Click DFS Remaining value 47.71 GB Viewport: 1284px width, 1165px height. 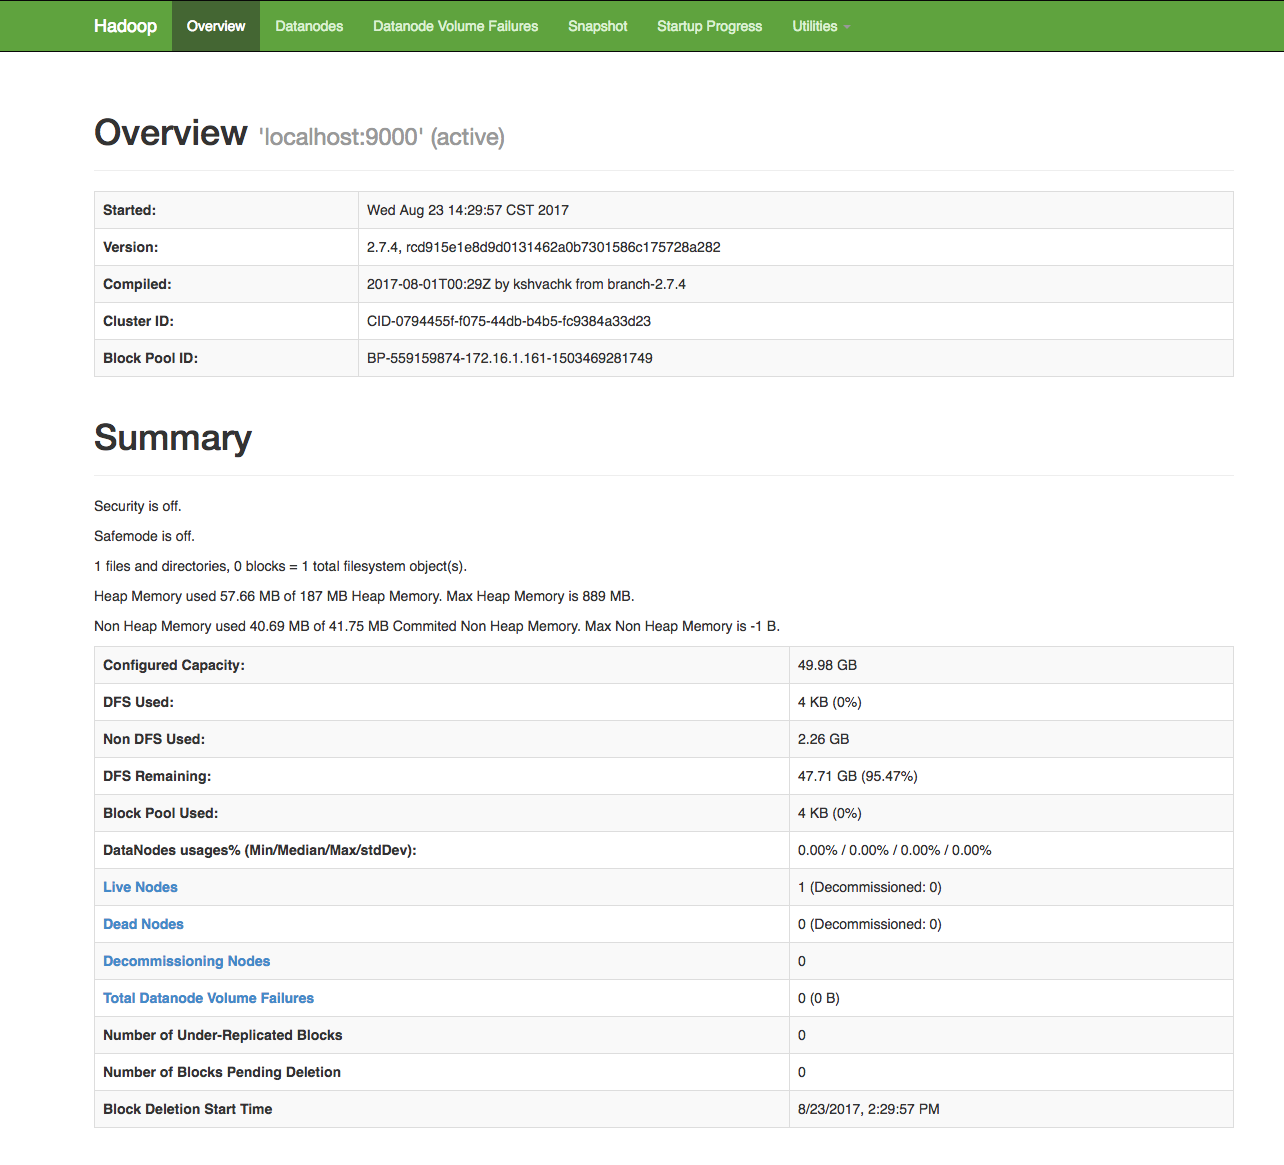(x=857, y=776)
